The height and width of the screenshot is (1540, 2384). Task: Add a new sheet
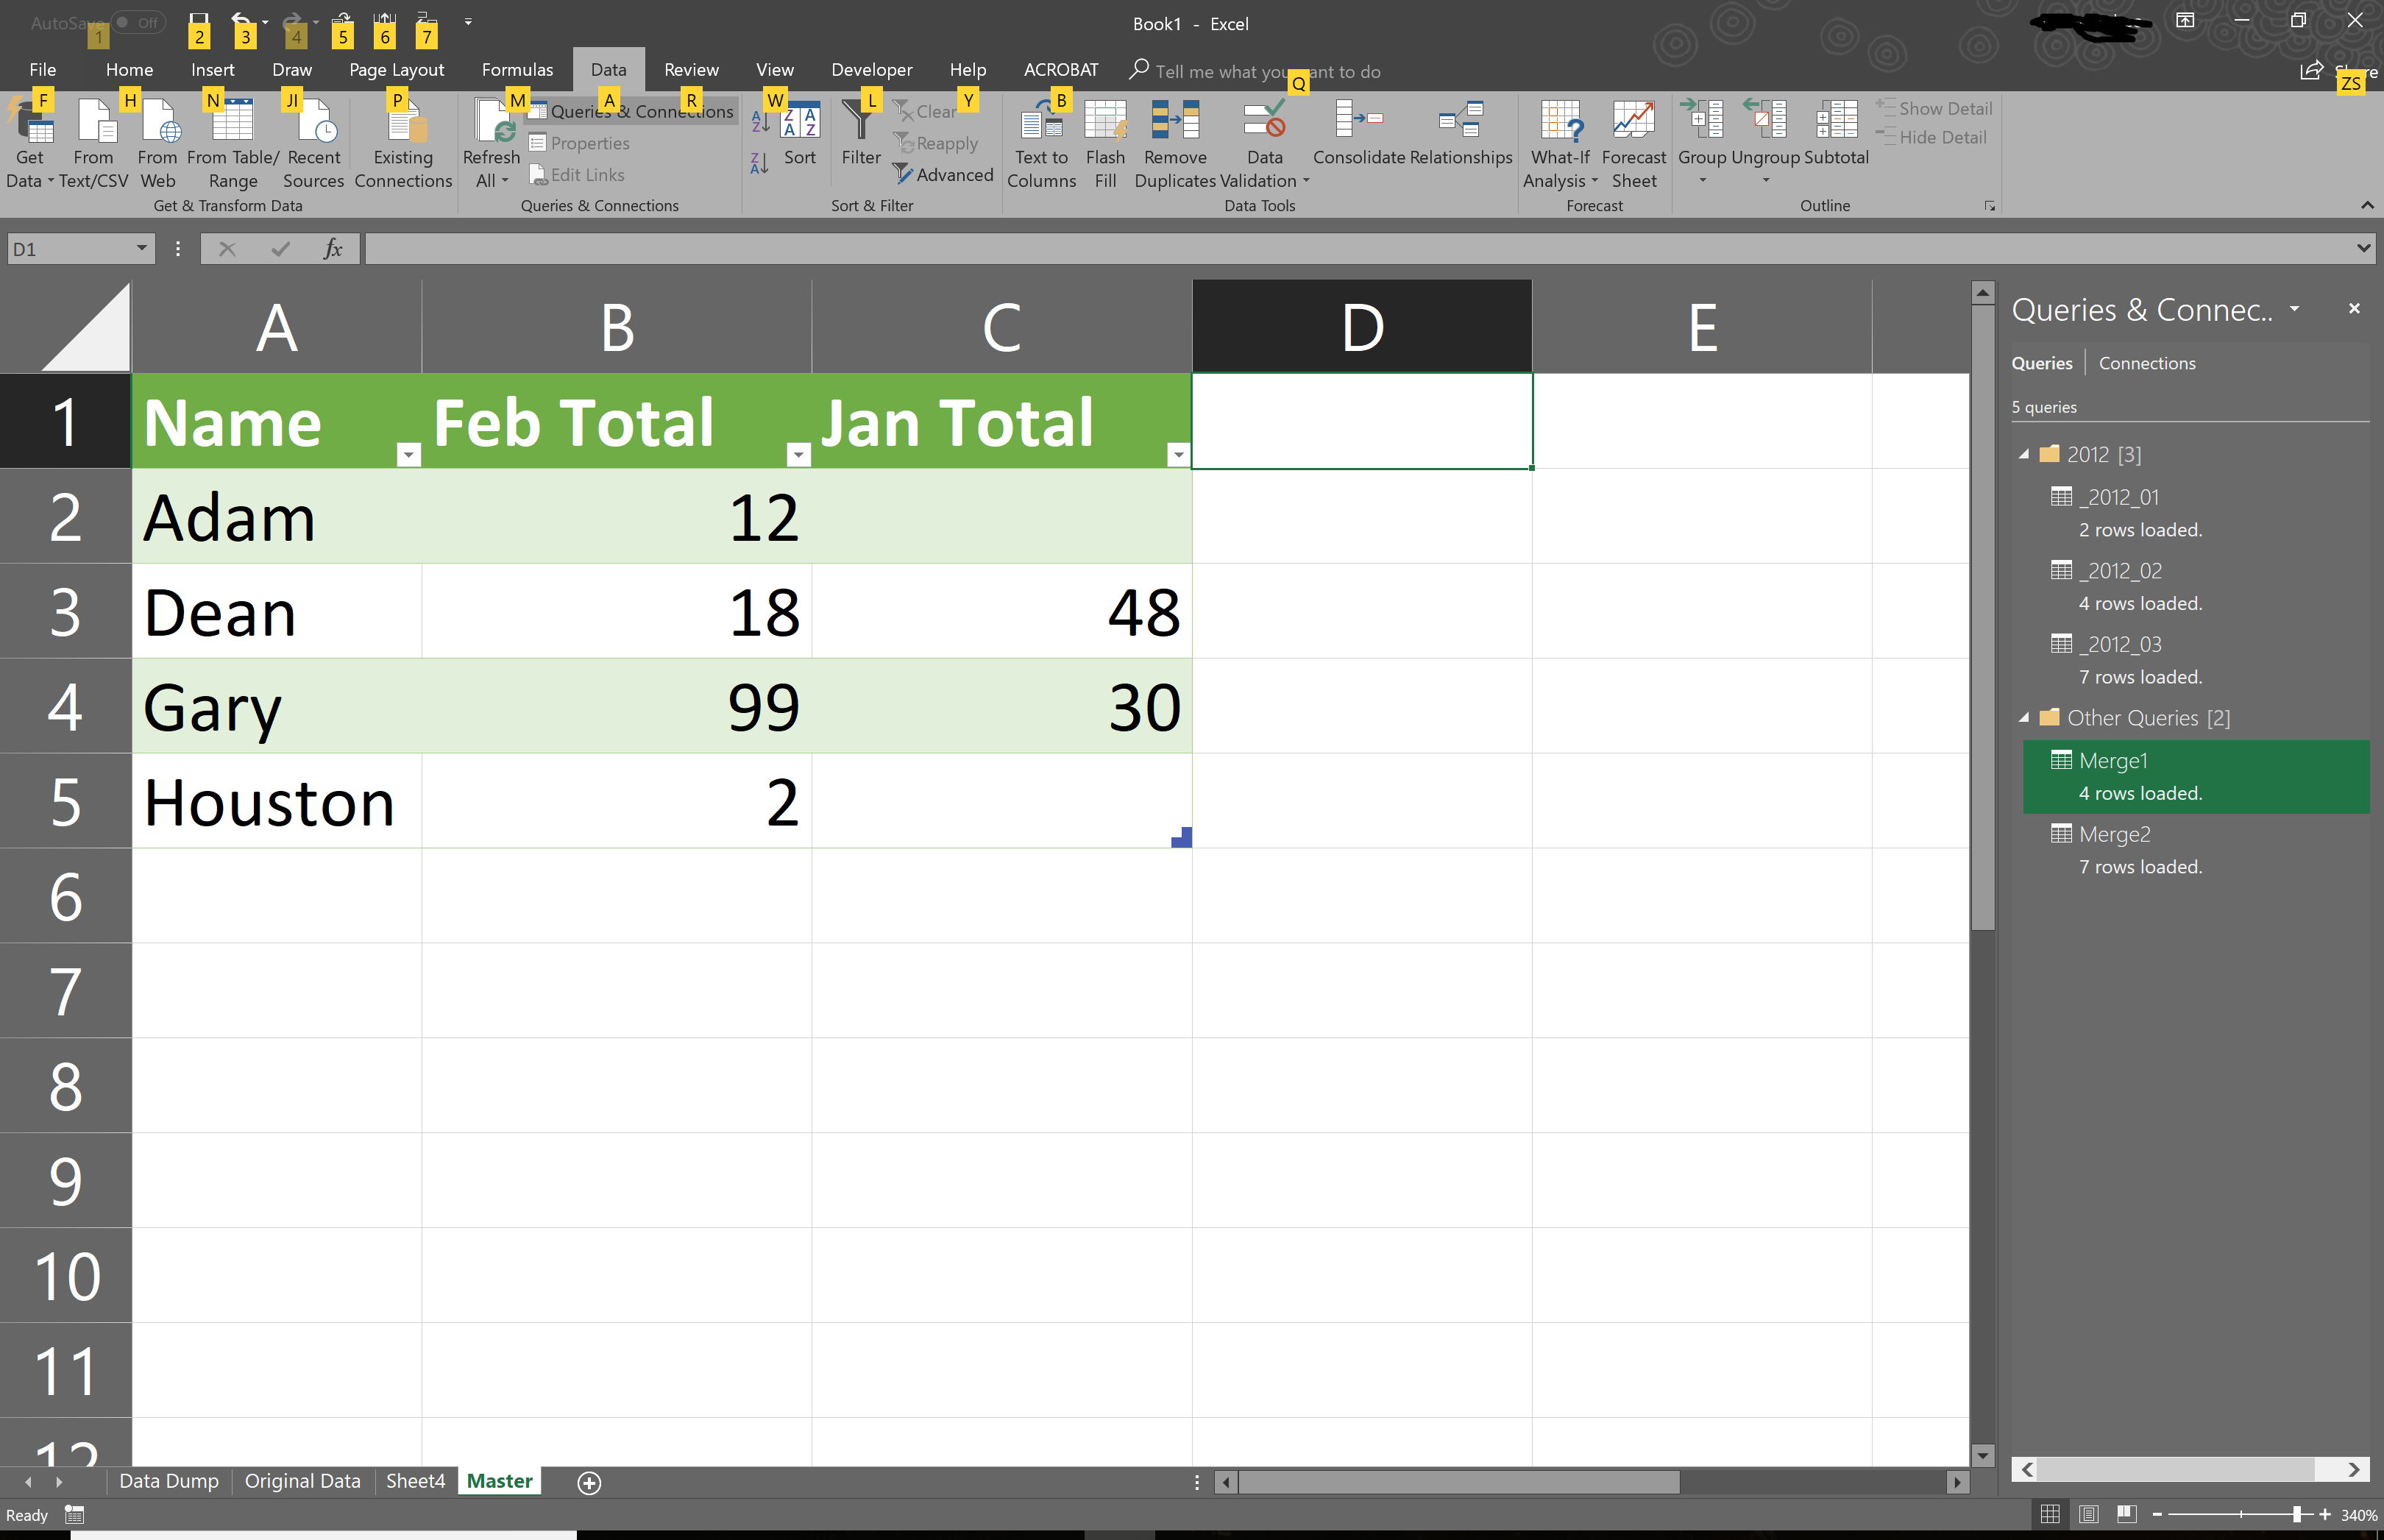pyautogui.click(x=589, y=1482)
